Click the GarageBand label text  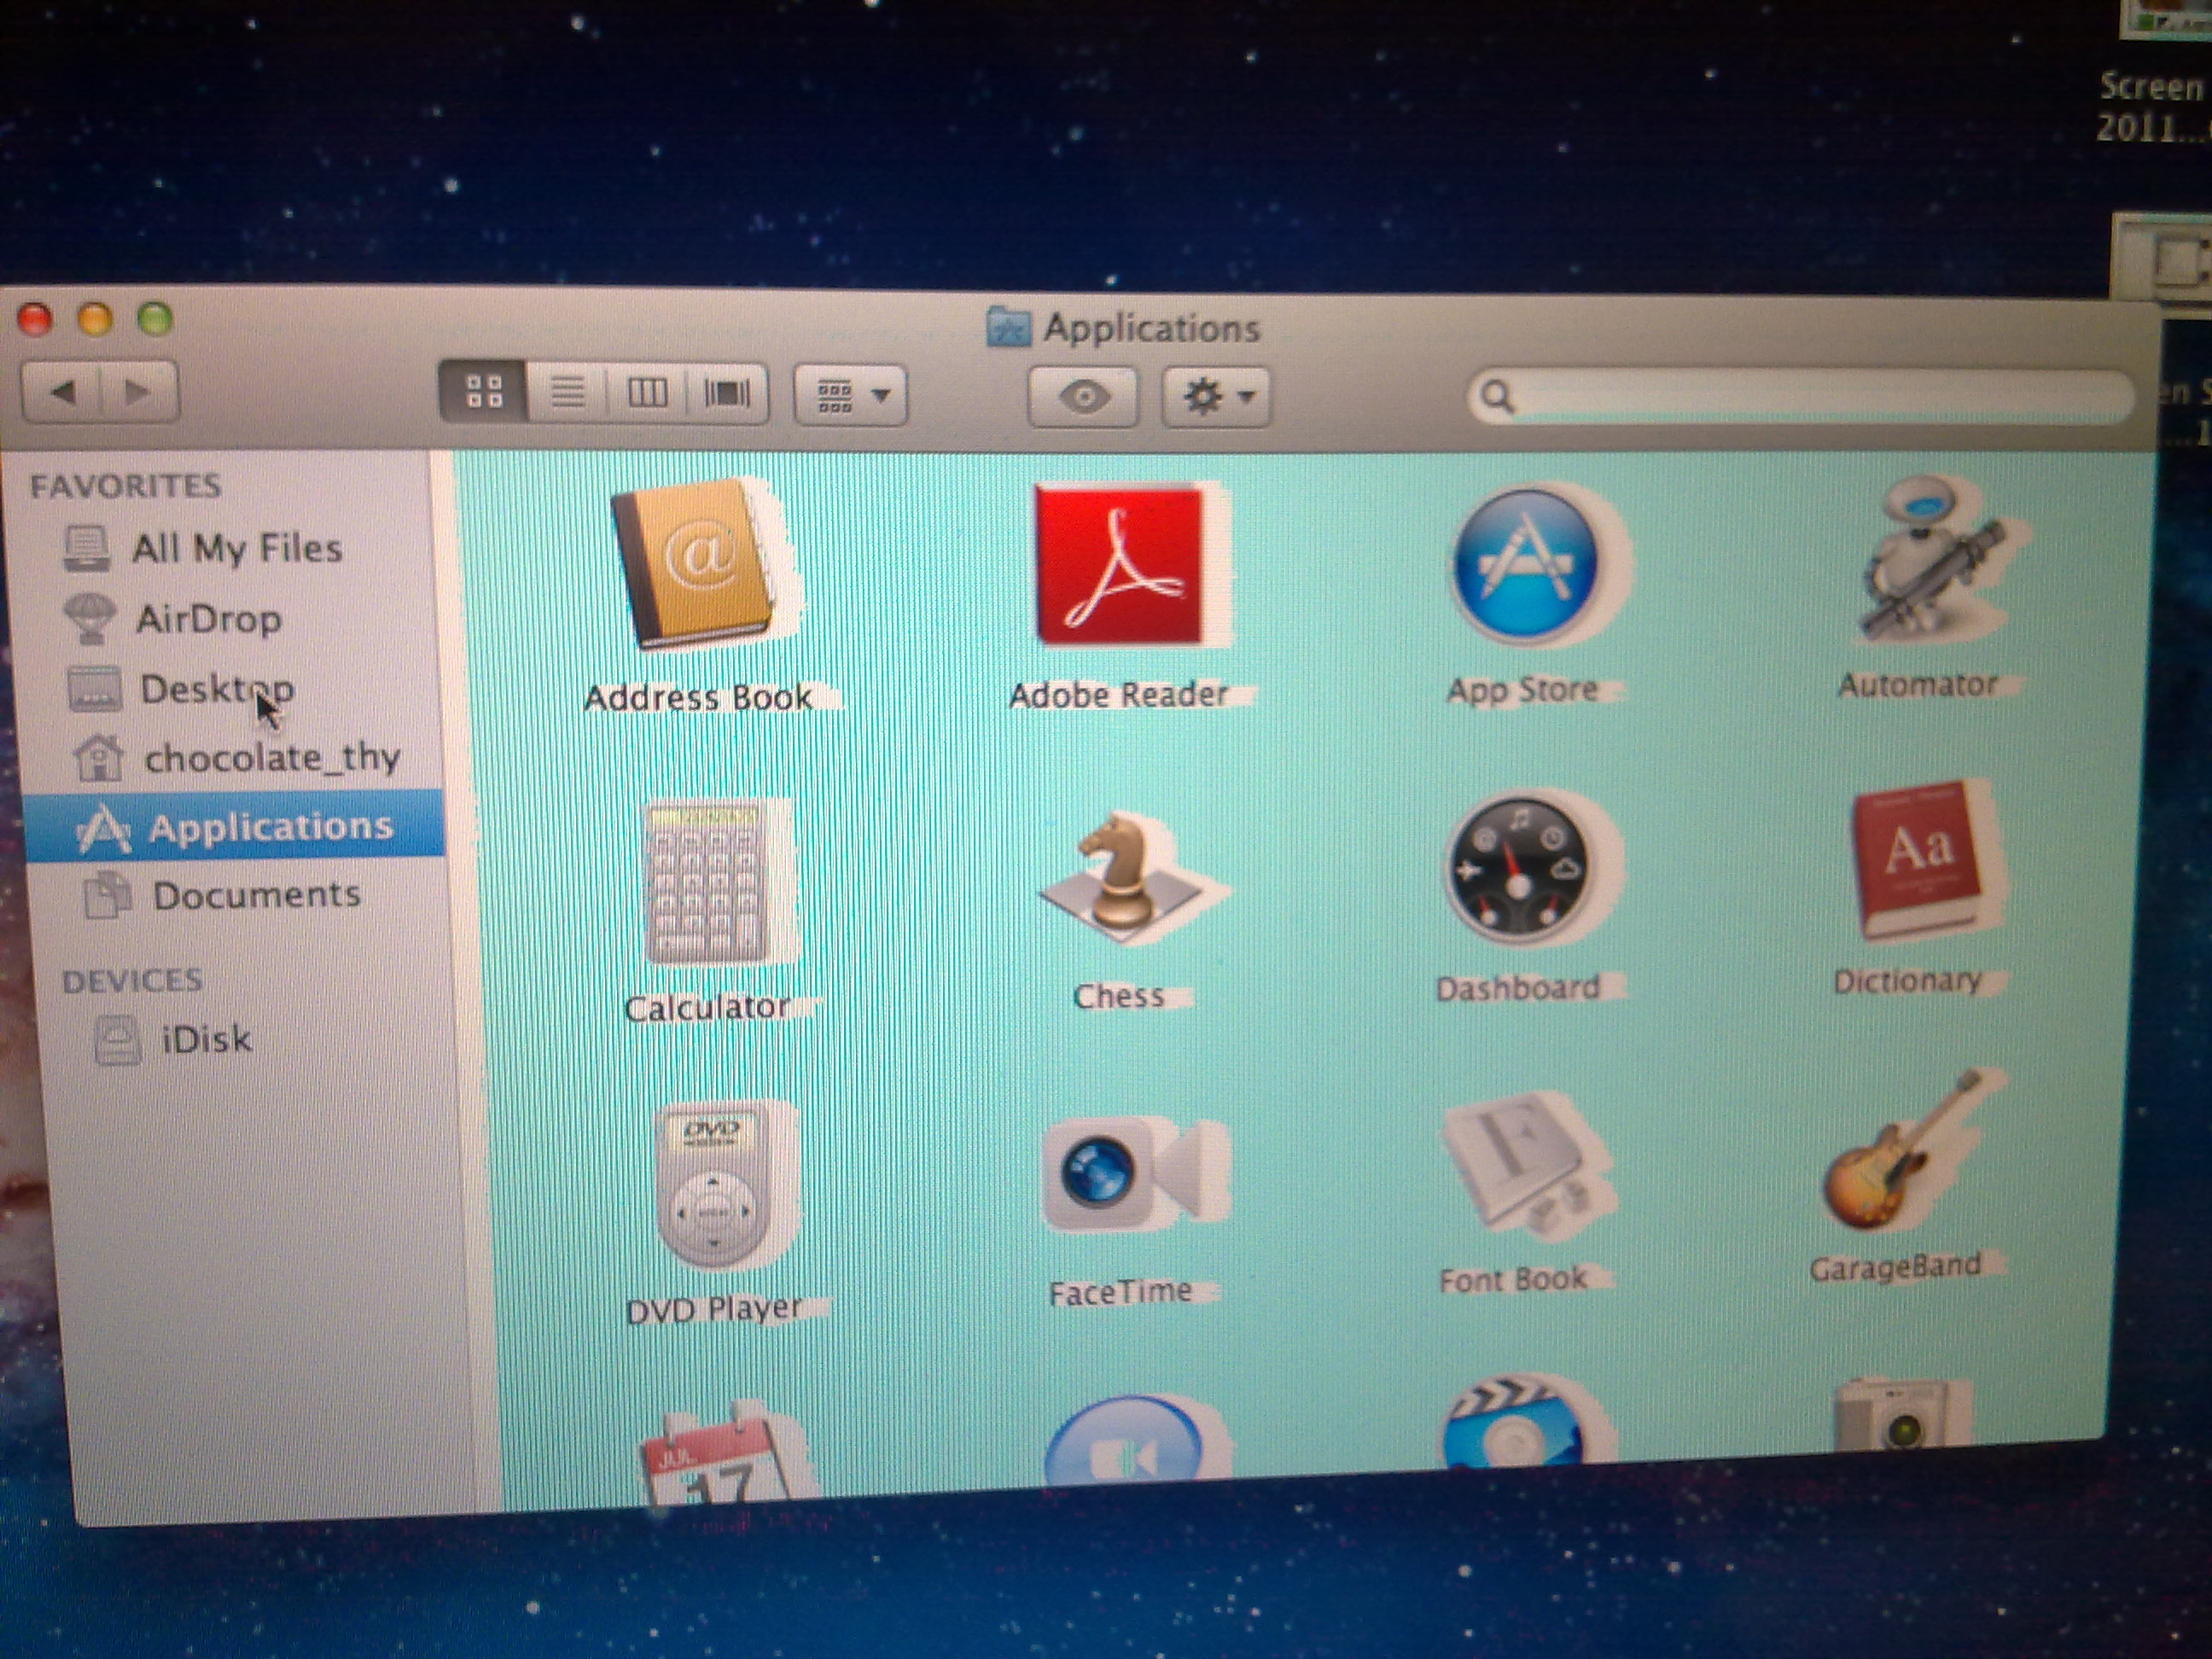click(x=1895, y=1267)
